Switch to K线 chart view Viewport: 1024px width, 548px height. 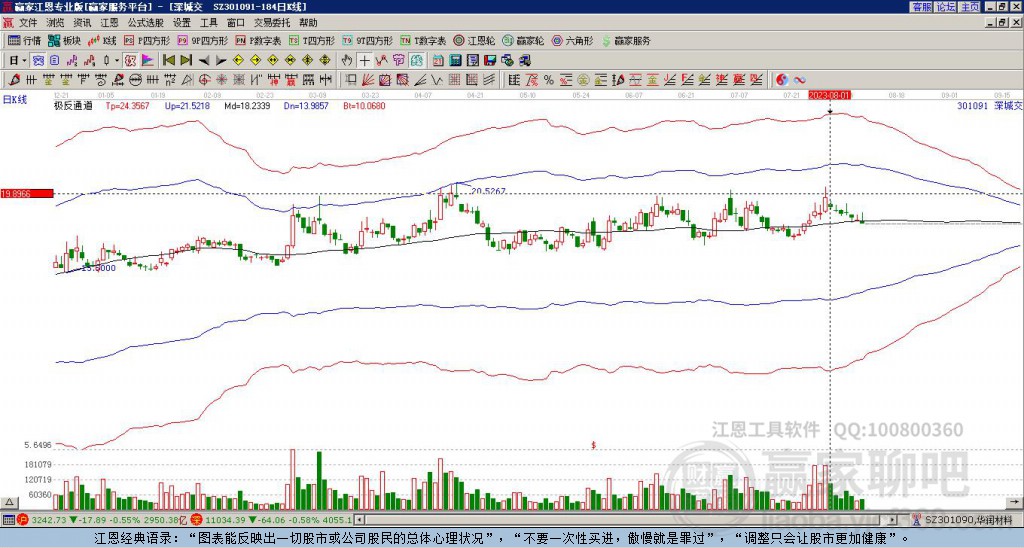(x=102, y=40)
